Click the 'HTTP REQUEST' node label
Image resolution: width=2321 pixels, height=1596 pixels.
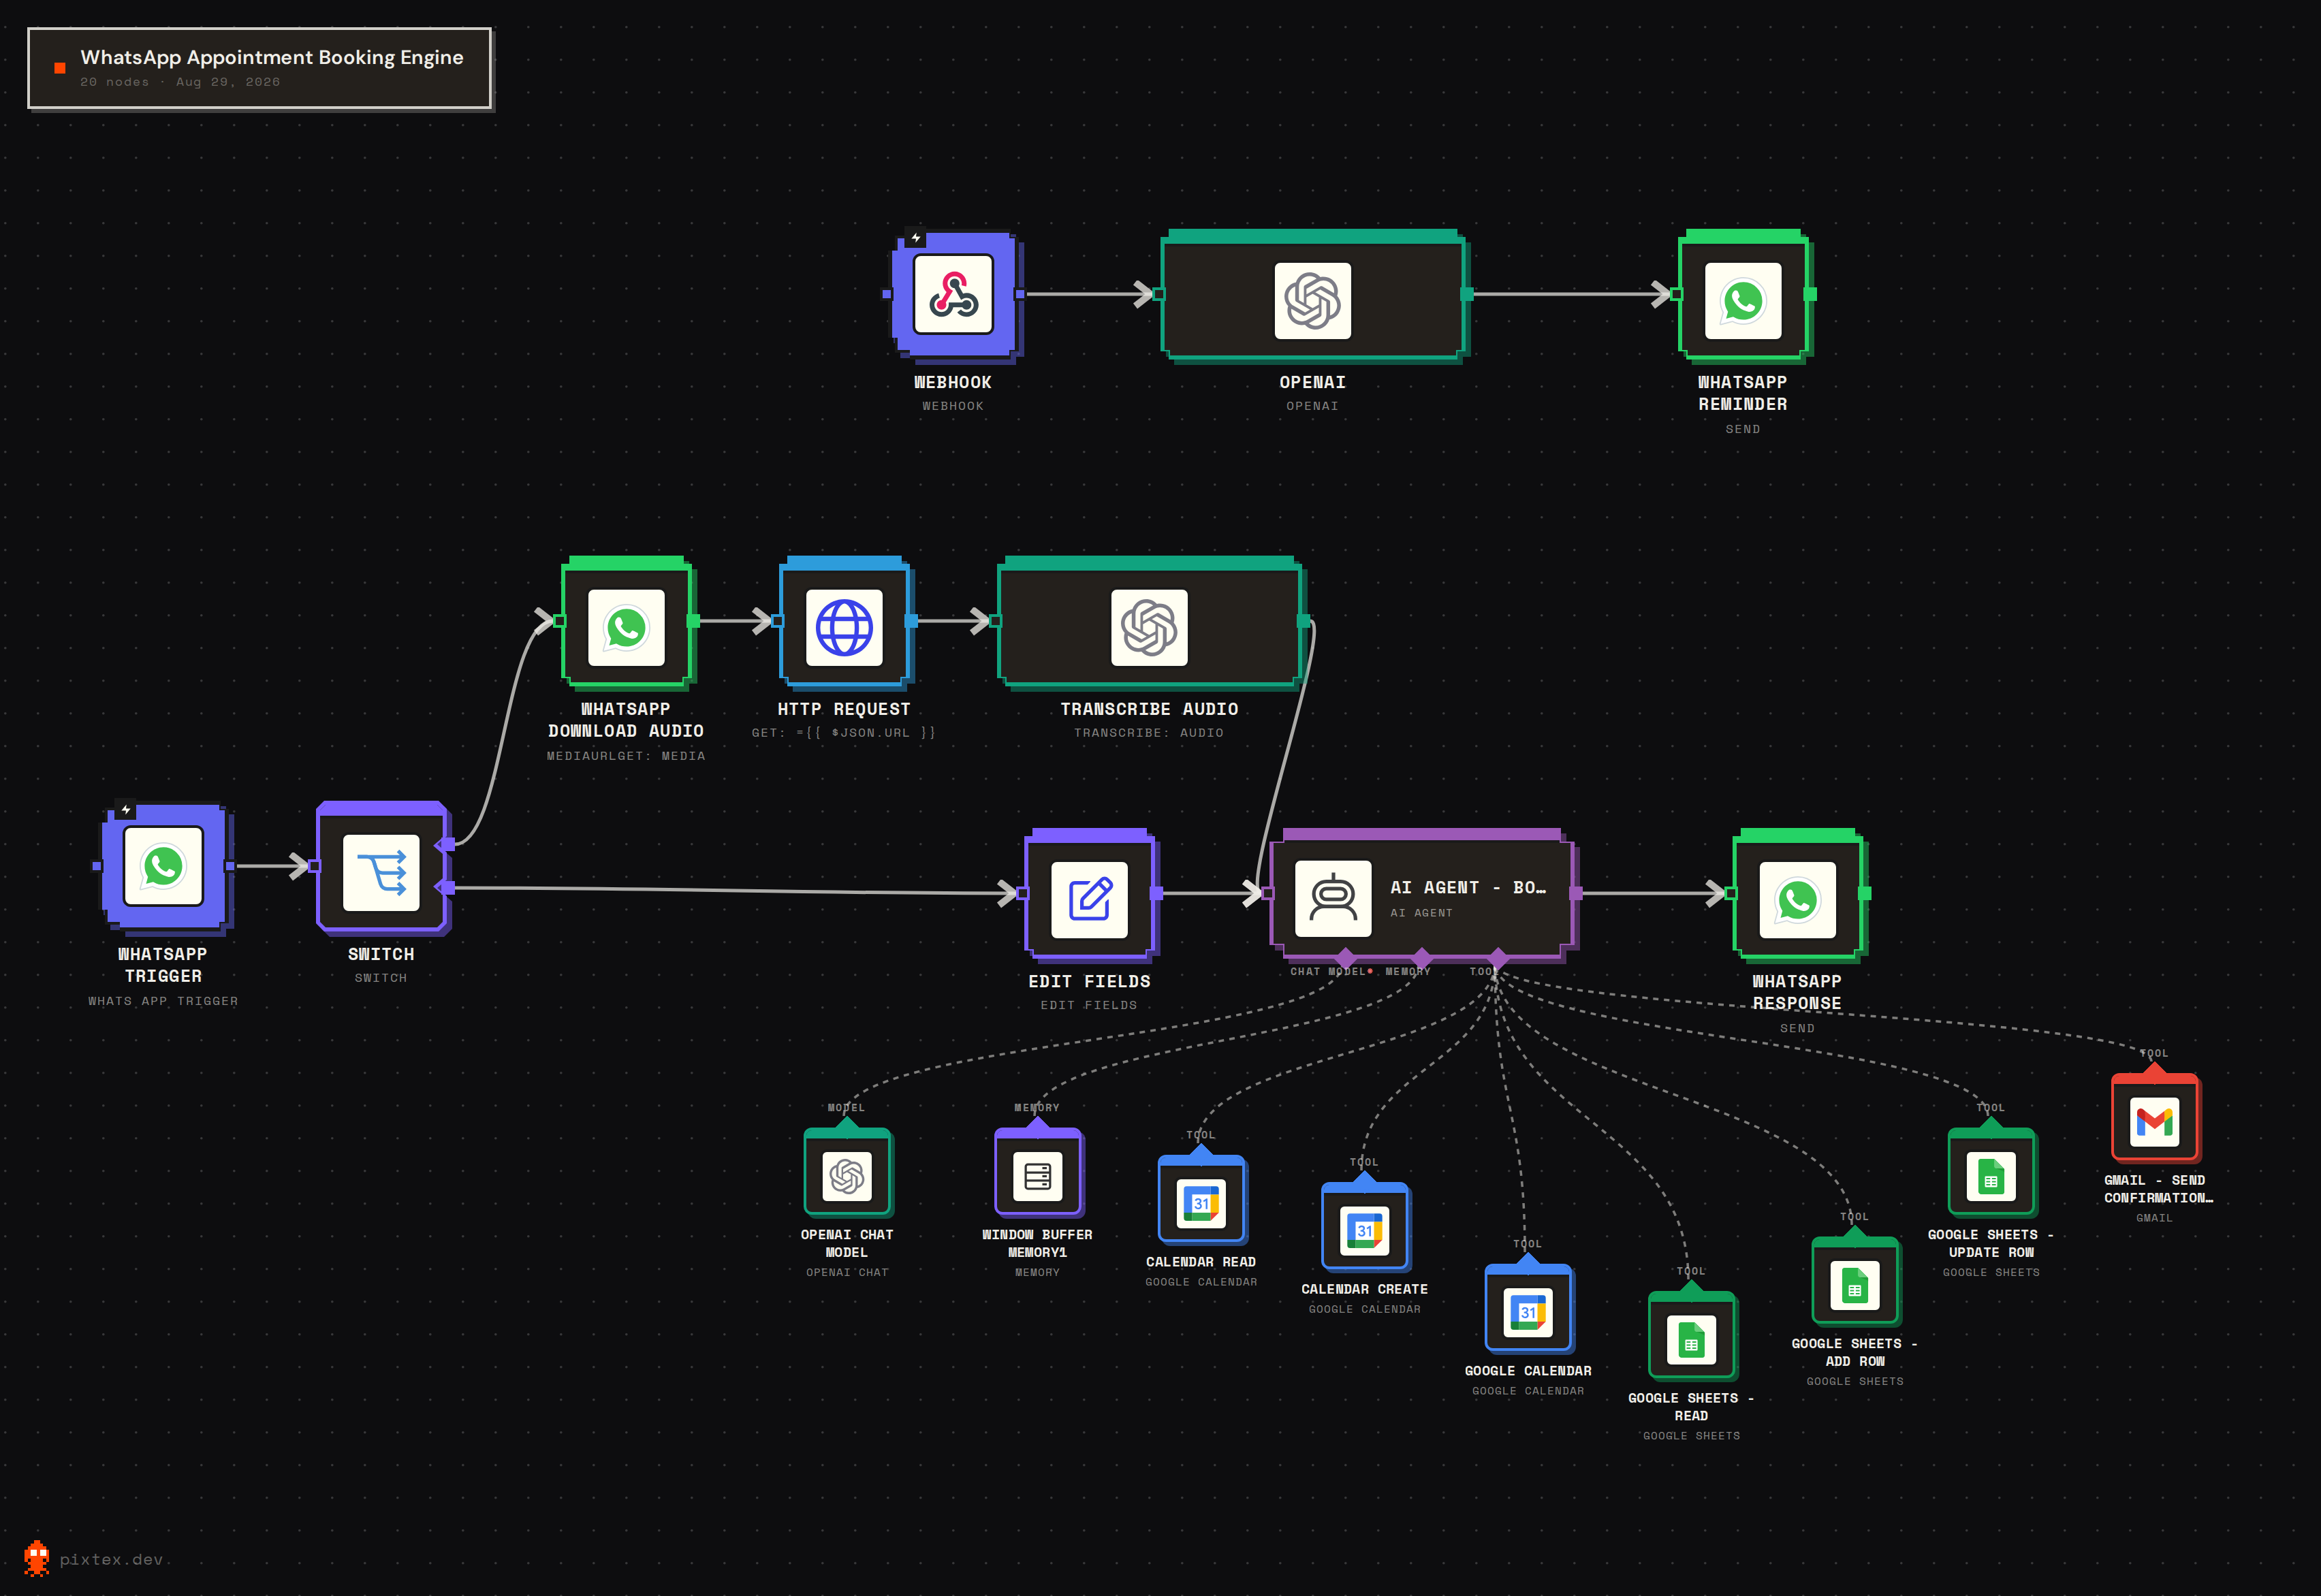click(x=844, y=709)
